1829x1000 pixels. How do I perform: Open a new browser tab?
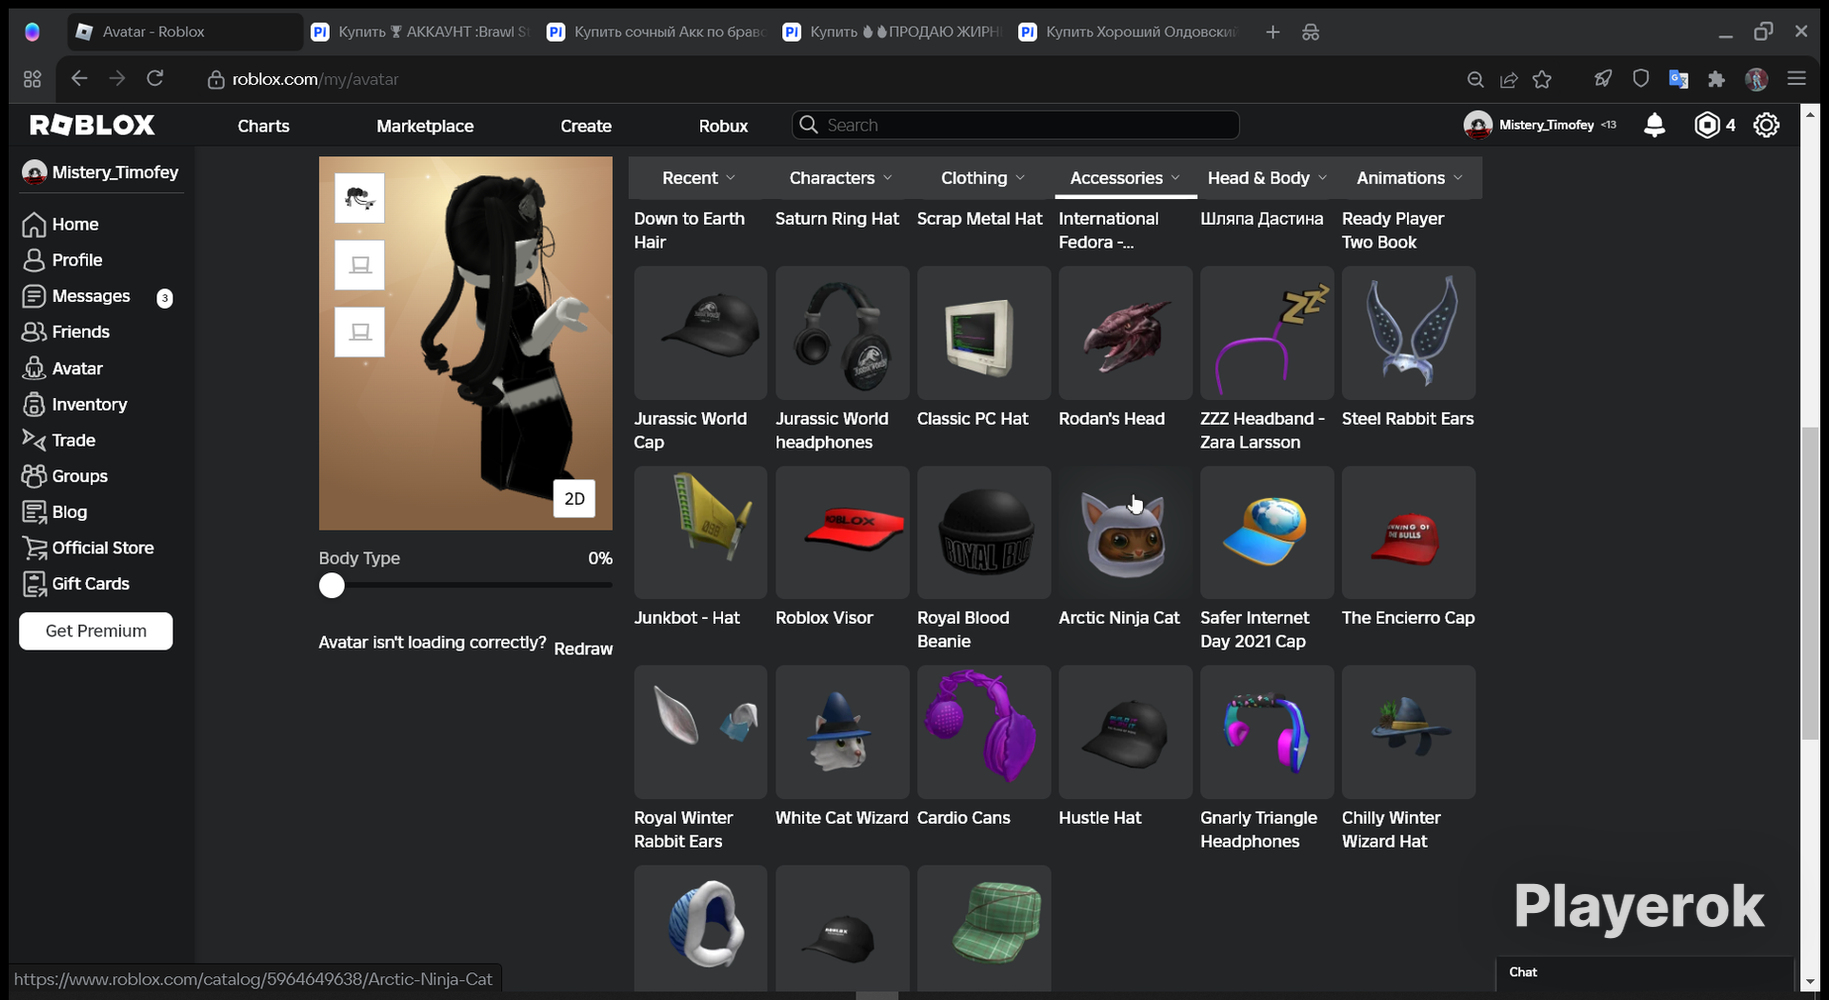tap(1273, 32)
